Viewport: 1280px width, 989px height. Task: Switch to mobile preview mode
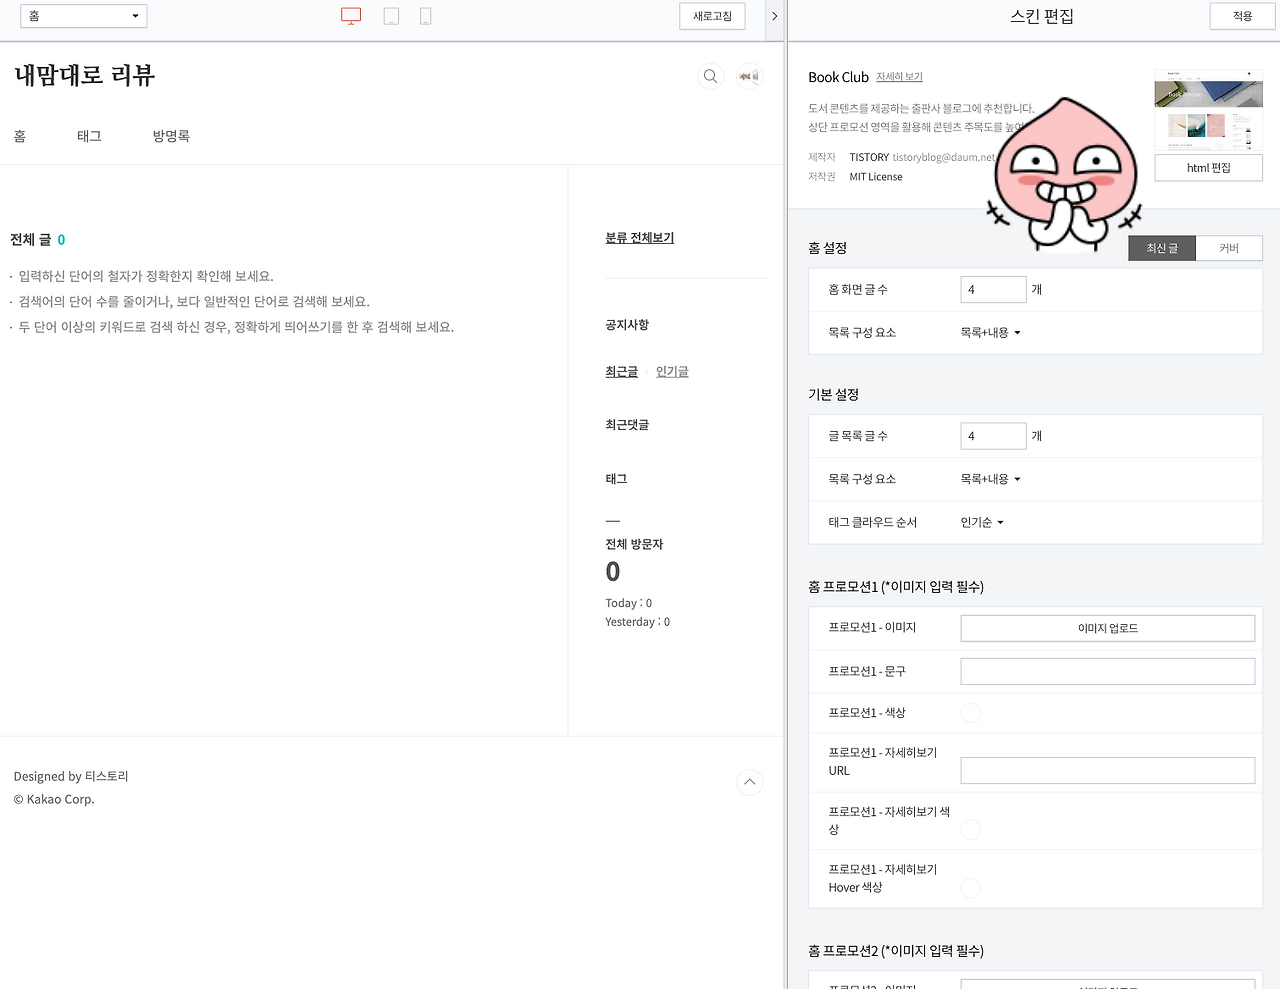click(x=425, y=15)
